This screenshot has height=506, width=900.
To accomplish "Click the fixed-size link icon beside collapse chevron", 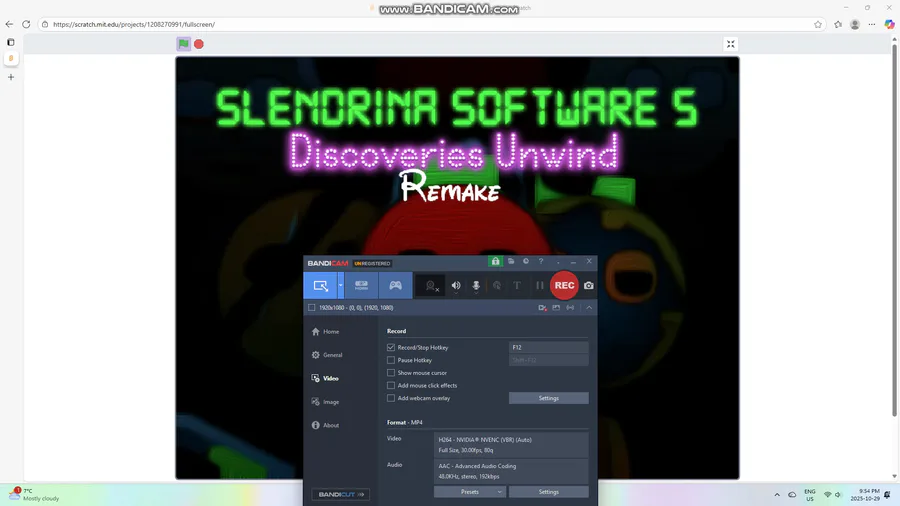I will [x=570, y=308].
